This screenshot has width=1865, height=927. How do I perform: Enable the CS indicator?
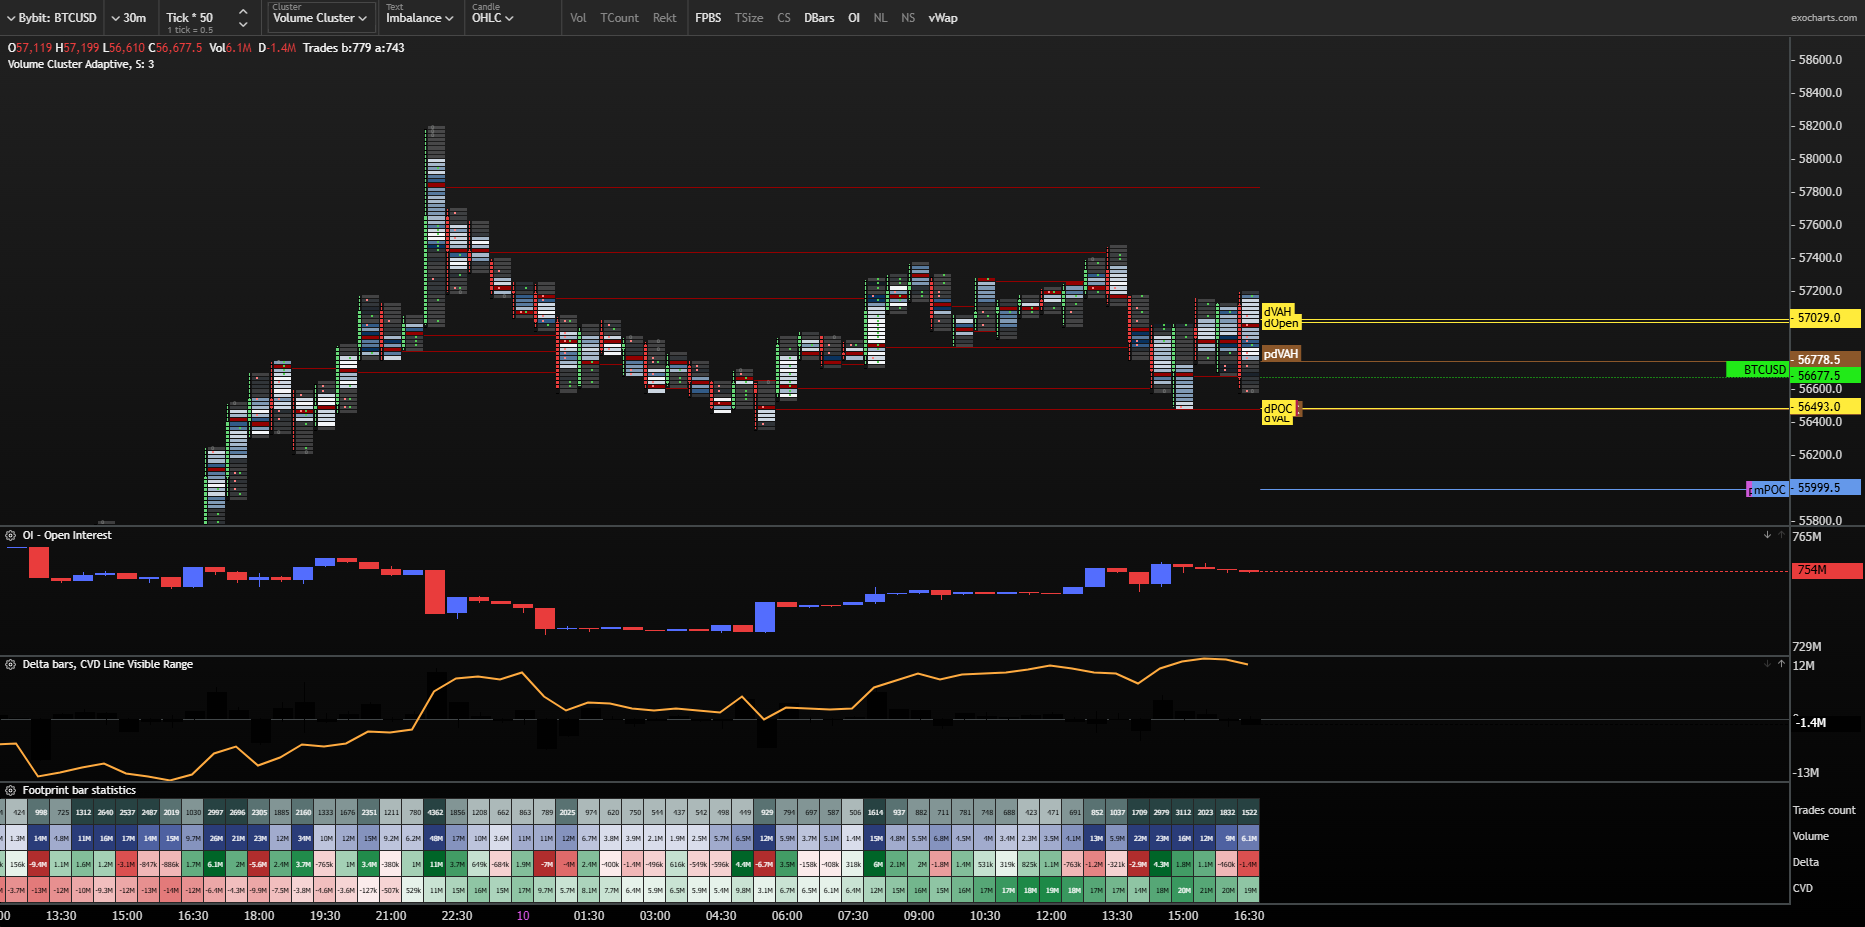[784, 18]
